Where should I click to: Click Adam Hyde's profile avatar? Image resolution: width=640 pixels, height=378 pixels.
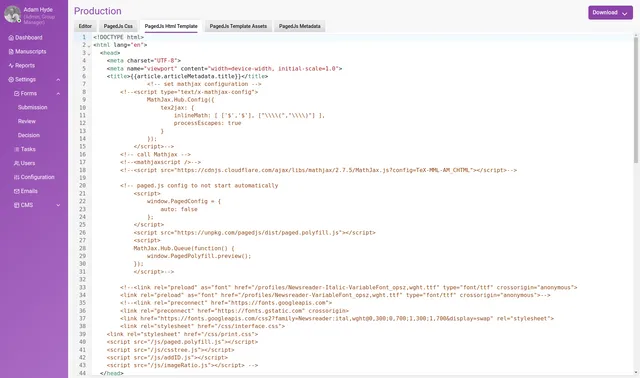pos(12,14)
